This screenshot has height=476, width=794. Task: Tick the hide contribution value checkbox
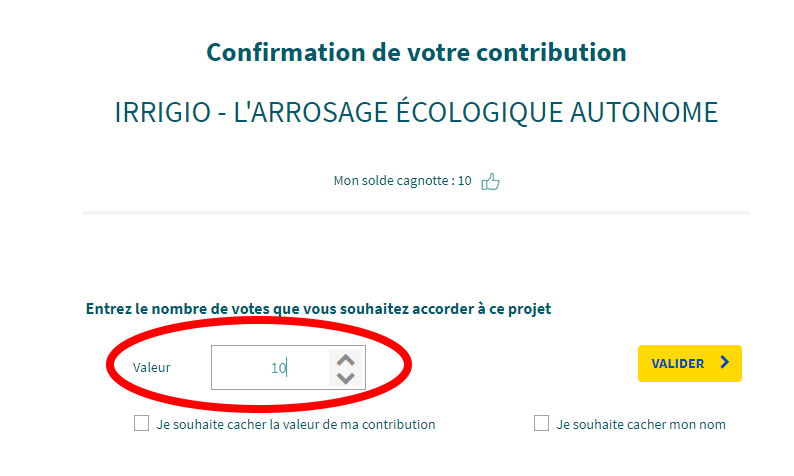coord(141,423)
